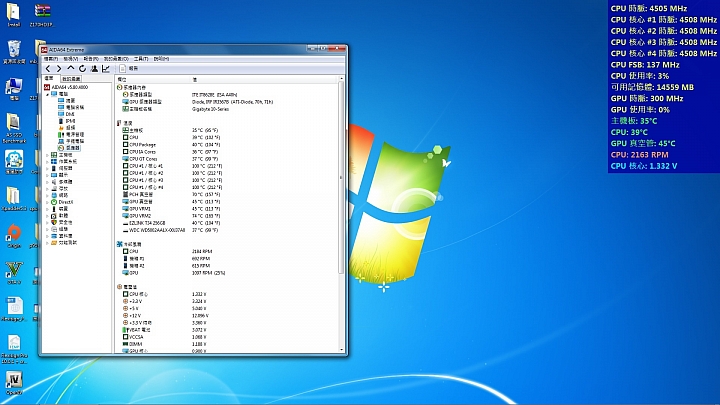720x405 pixels.
Task: Click the Report page button in the toolbar
Action: pyautogui.click(x=129, y=68)
